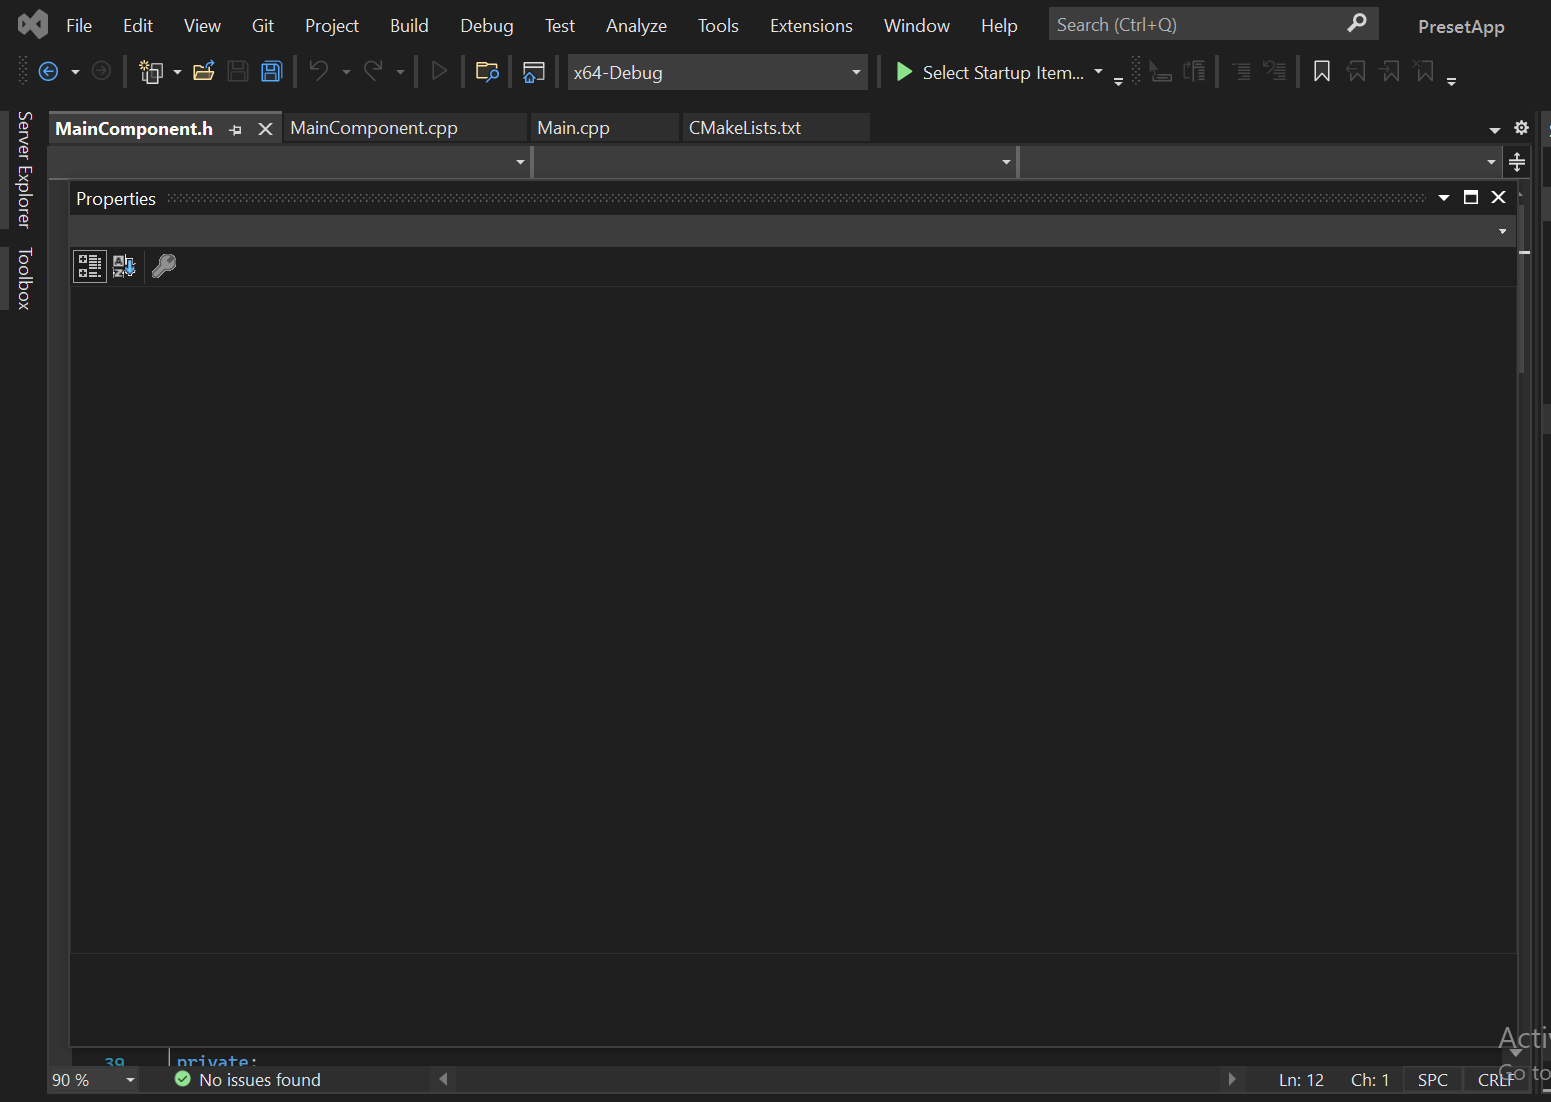The image size is (1551, 1102).
Task: Clear all bookmarks icon
Action: (1424, 71)
